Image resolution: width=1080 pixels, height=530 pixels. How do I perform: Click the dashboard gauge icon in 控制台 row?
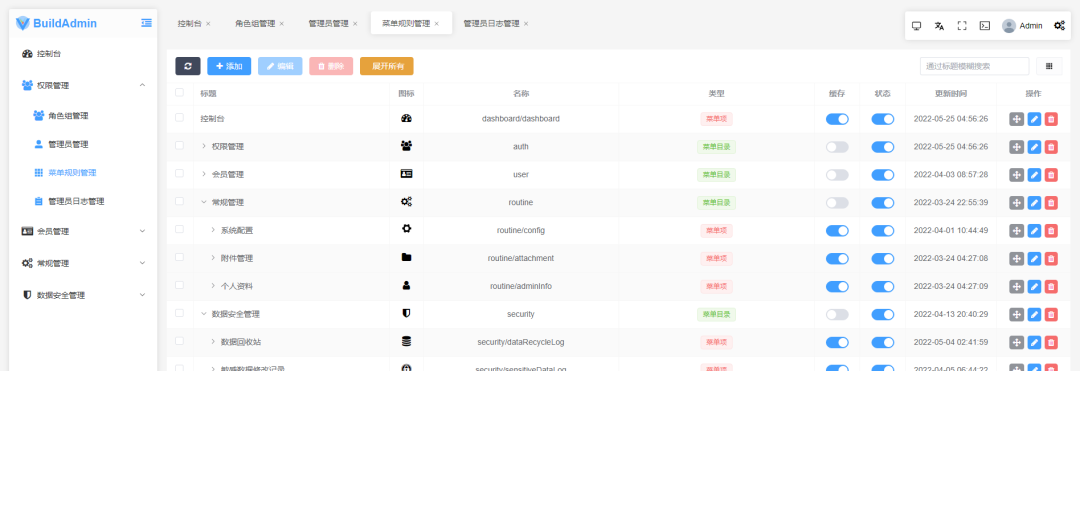point(406,118)
